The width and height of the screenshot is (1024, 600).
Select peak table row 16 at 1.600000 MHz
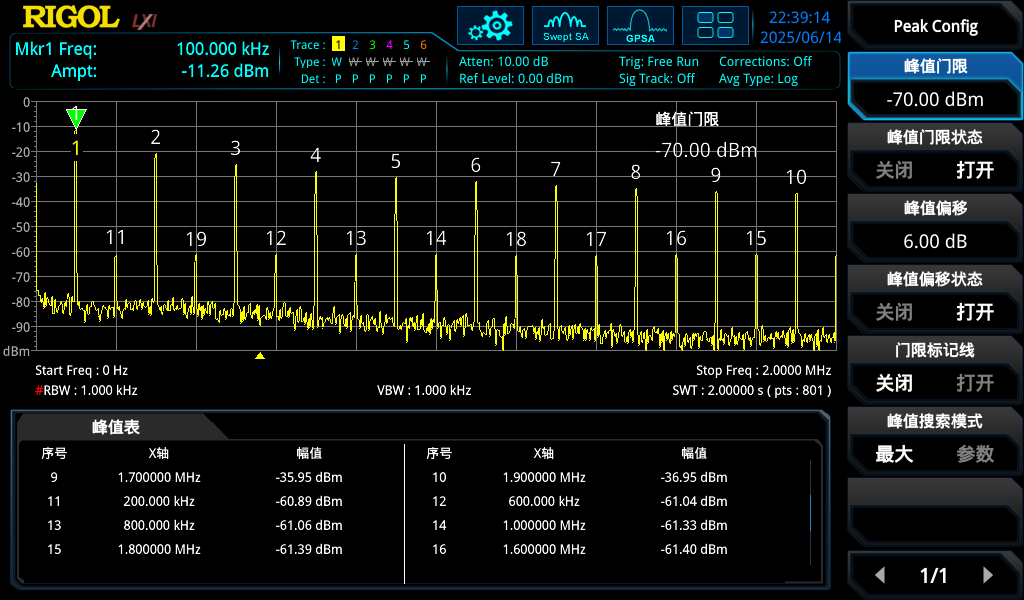(x=607, y=549)
